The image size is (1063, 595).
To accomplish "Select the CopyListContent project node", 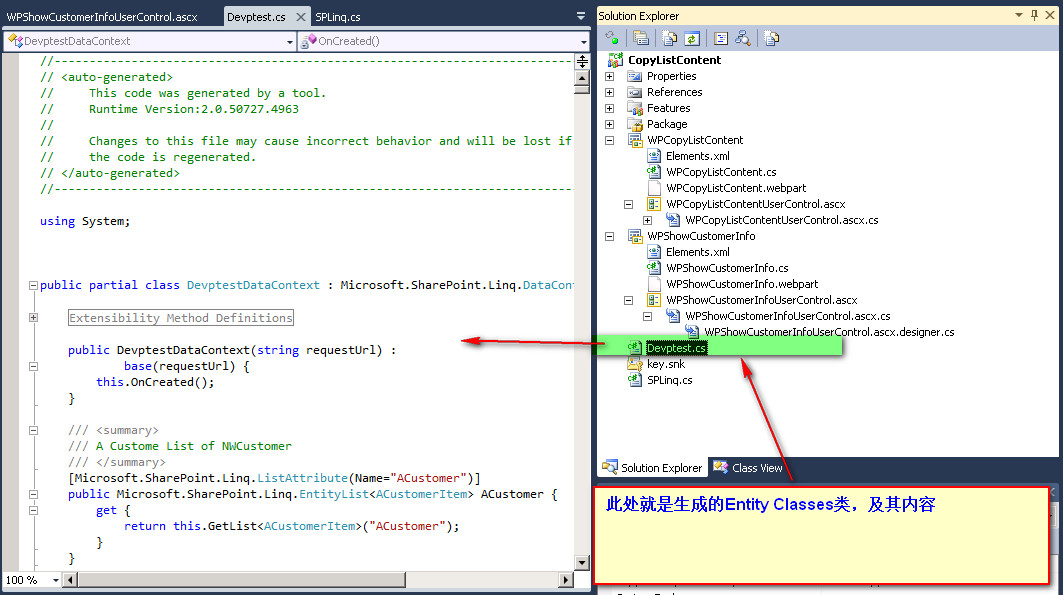I will 675,60.
